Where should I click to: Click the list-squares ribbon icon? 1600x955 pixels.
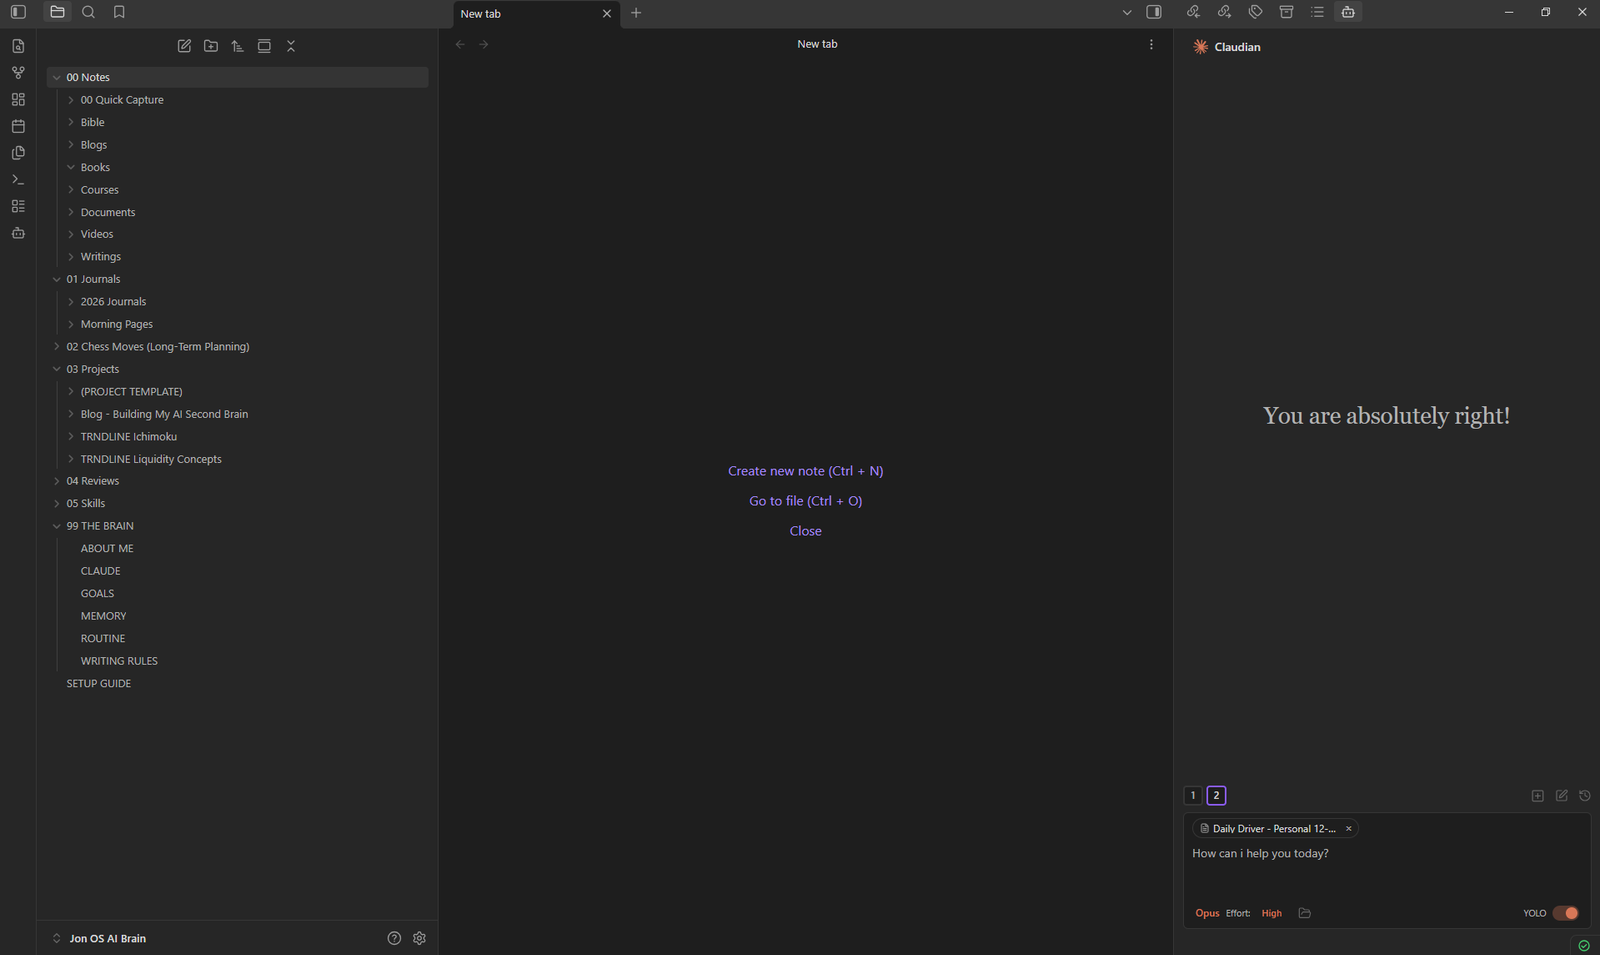pyautogui.click(x=18, y=206)
